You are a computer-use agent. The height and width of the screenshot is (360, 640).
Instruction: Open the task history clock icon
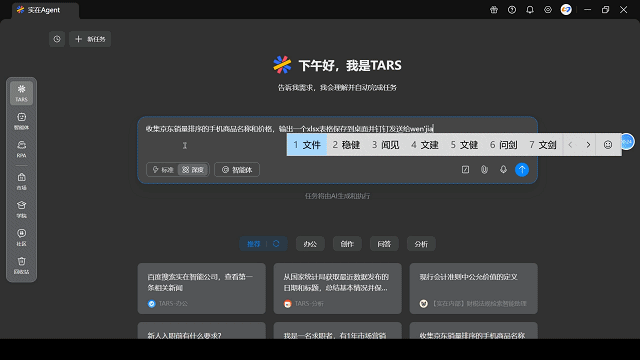(x=57, y=39)
